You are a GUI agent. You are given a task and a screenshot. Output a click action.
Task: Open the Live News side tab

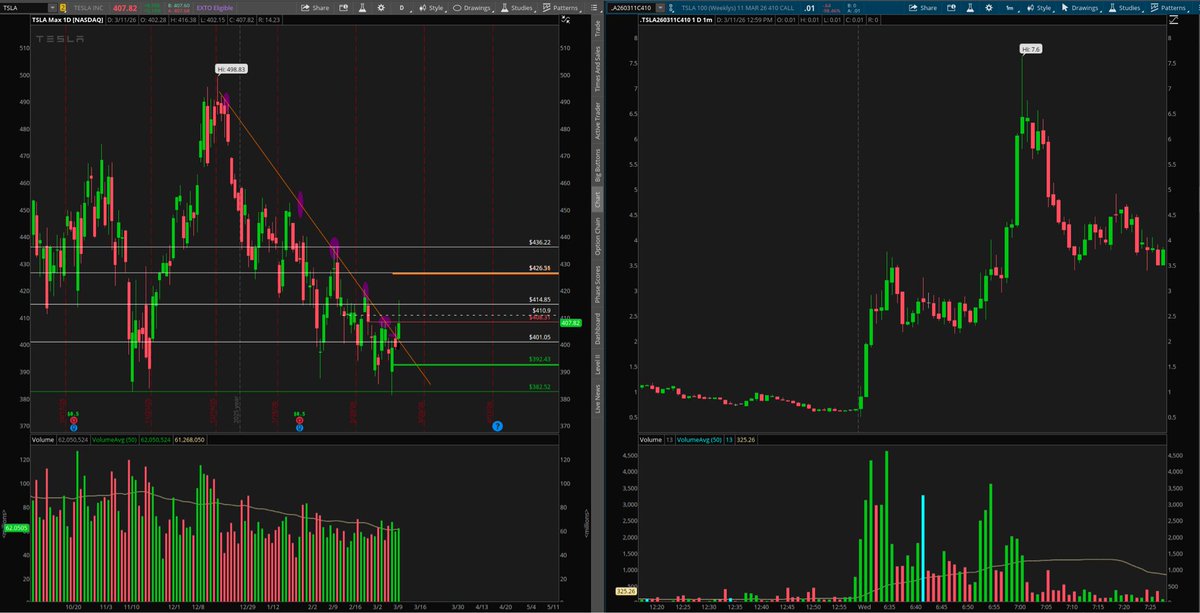(x=598, y=399)
